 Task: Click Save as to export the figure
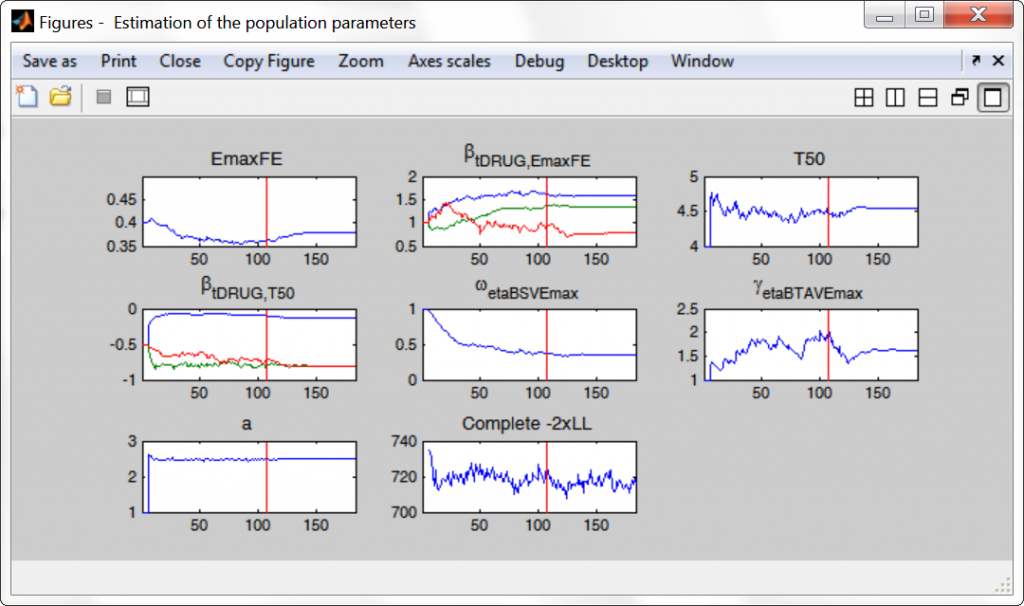pos(49,61)
